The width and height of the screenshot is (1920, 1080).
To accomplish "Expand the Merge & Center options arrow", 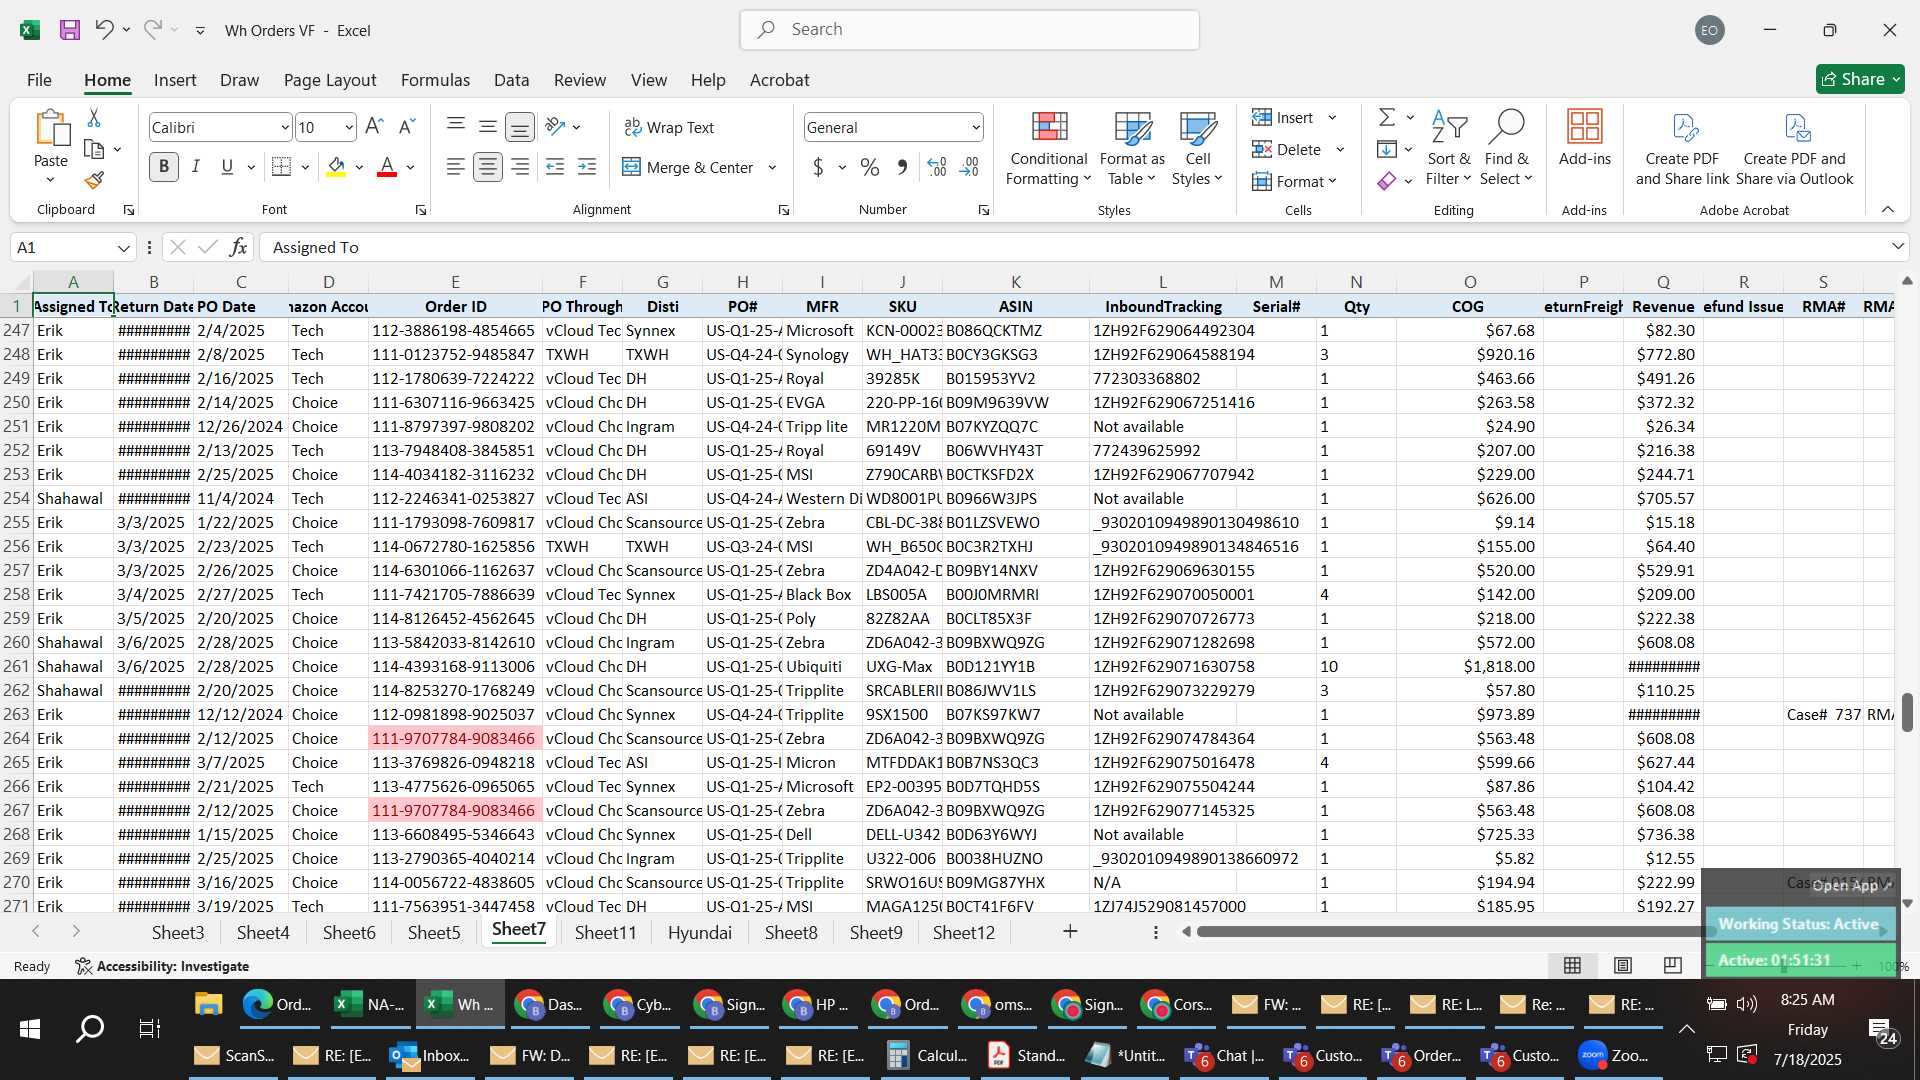I will coord(772,167).
